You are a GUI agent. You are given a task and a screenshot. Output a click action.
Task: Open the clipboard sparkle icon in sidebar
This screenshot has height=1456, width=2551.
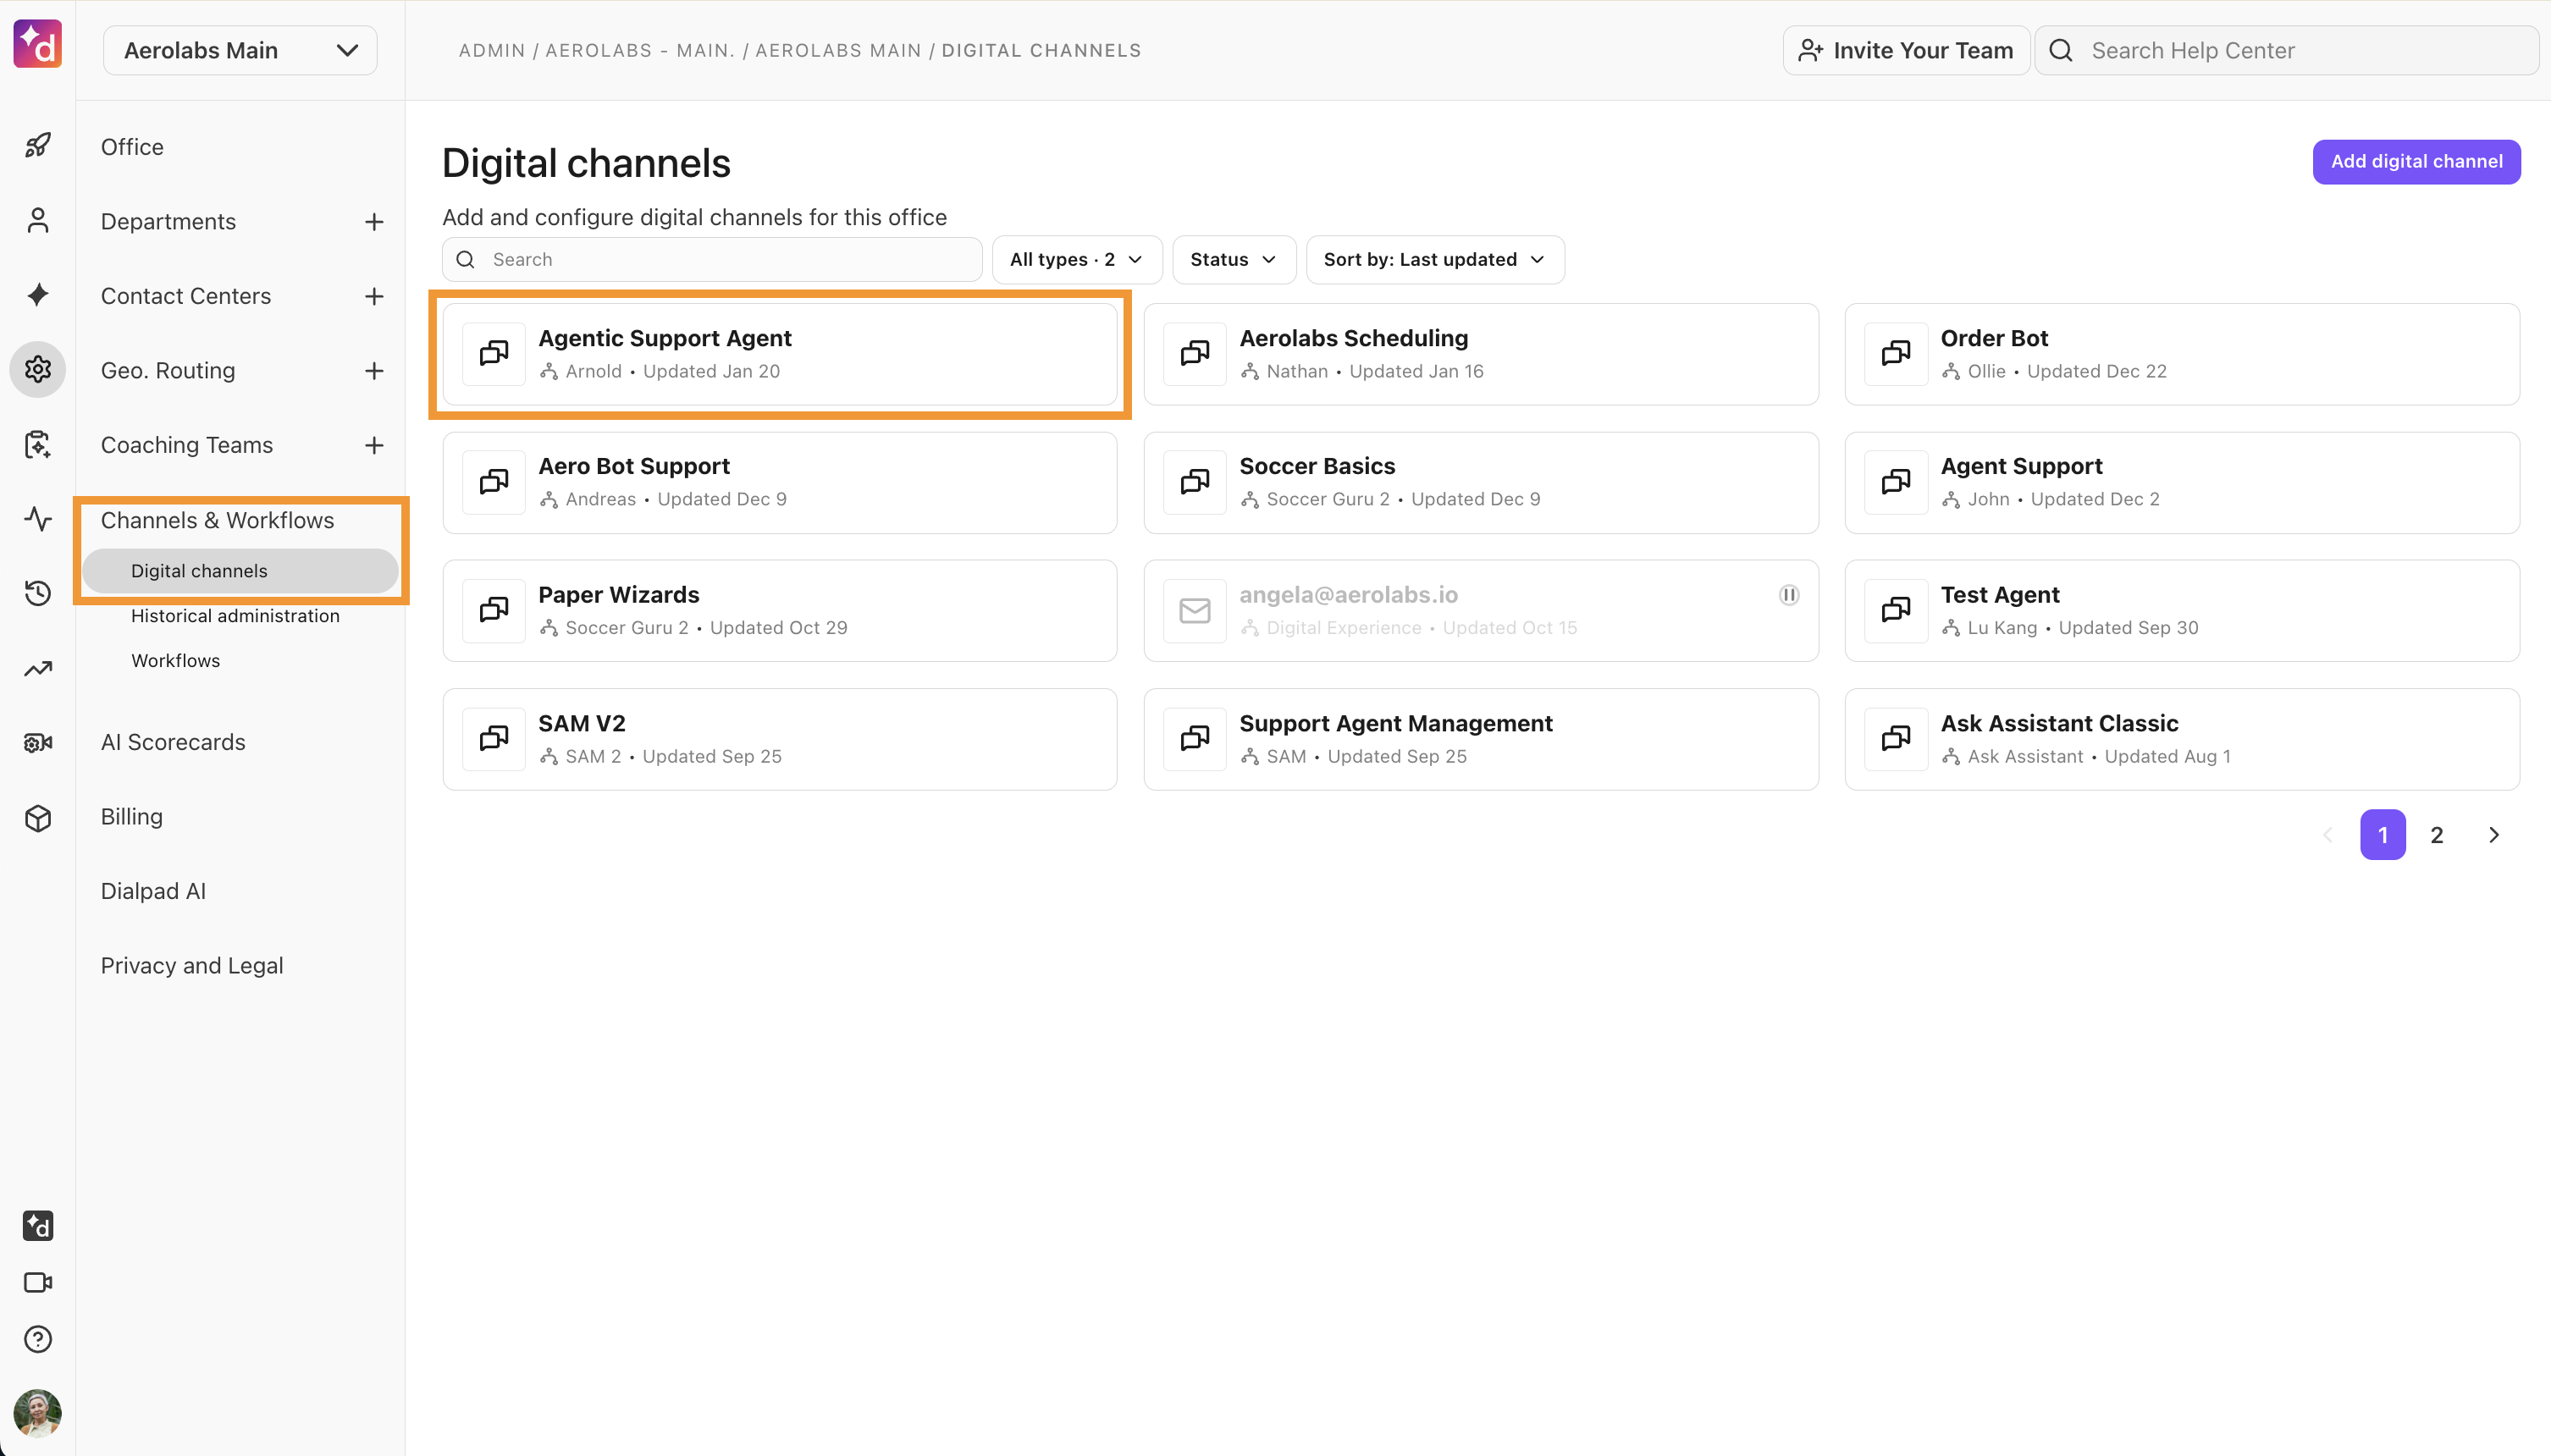38,444
